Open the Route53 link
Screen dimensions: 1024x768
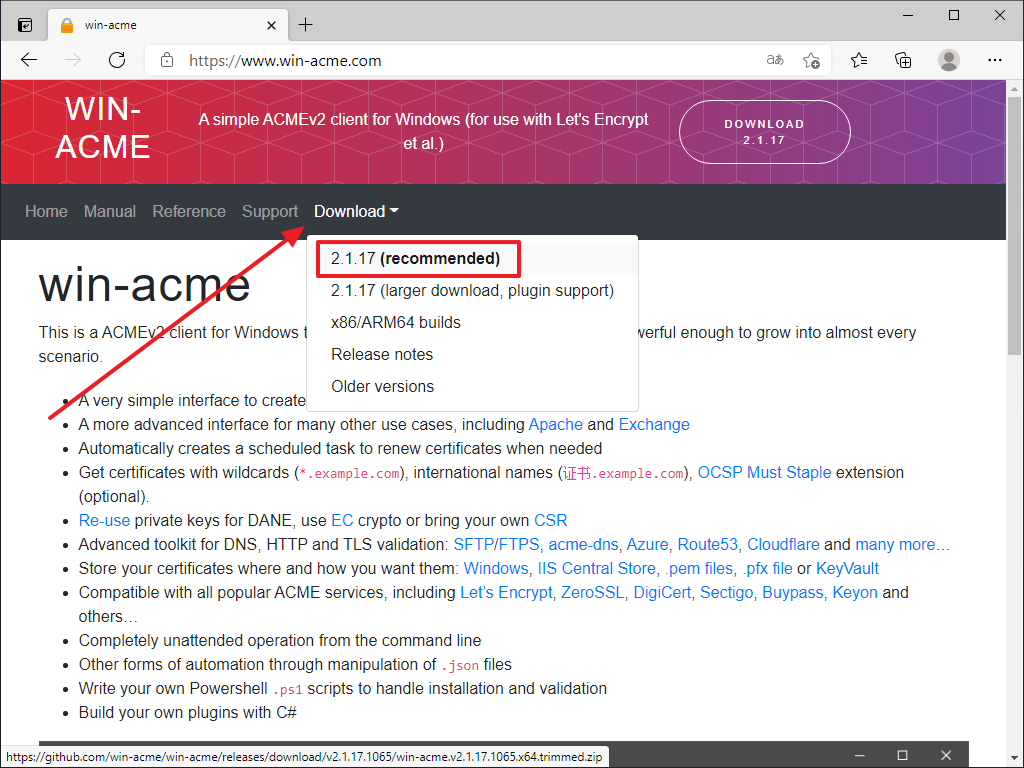[707, 545]
